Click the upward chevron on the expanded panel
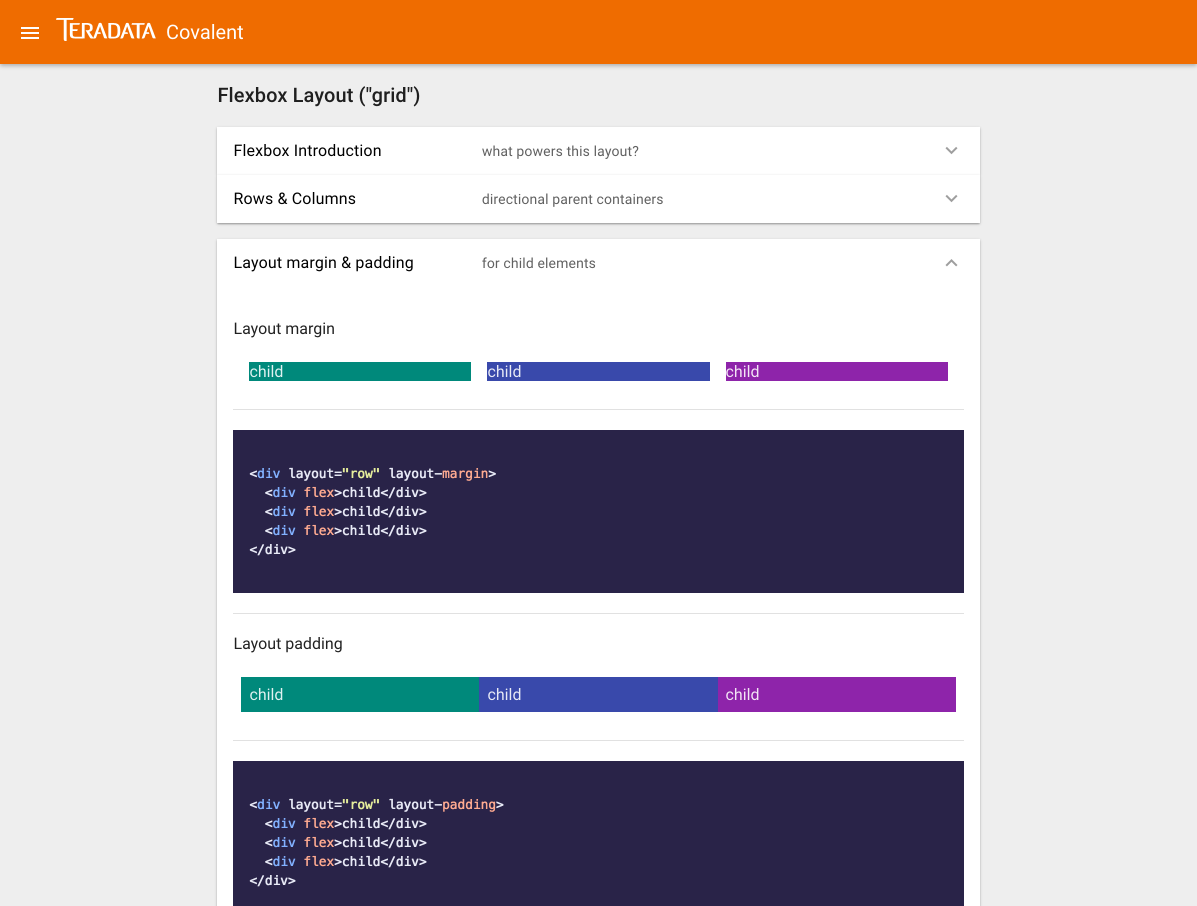 [951, 262]
